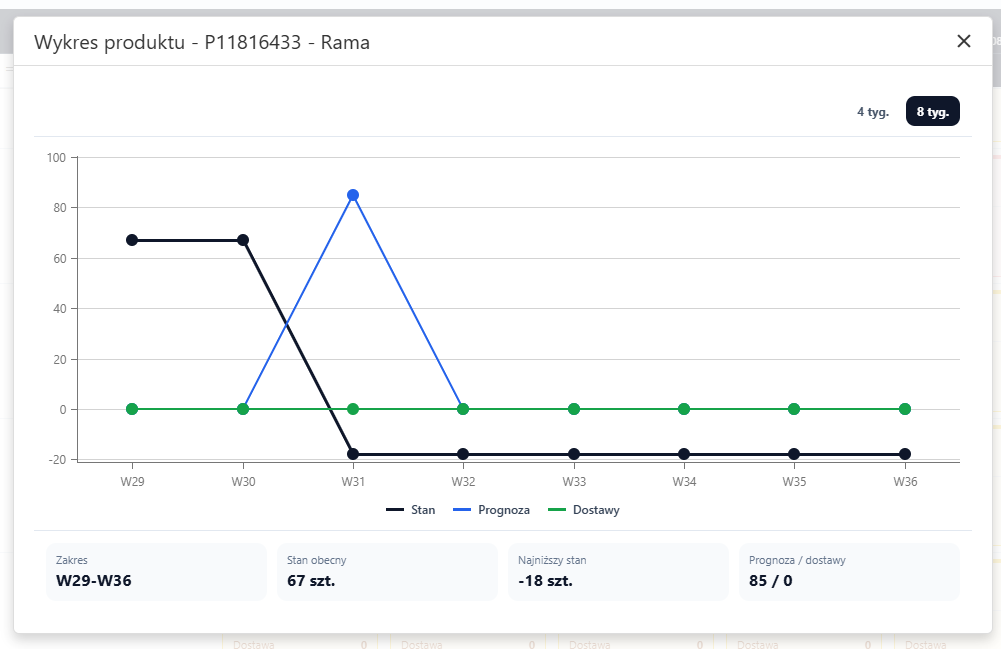Click the Dostawy green point at W33
Viewport: 1001px width, 649px height.
(x=574, y=409)
